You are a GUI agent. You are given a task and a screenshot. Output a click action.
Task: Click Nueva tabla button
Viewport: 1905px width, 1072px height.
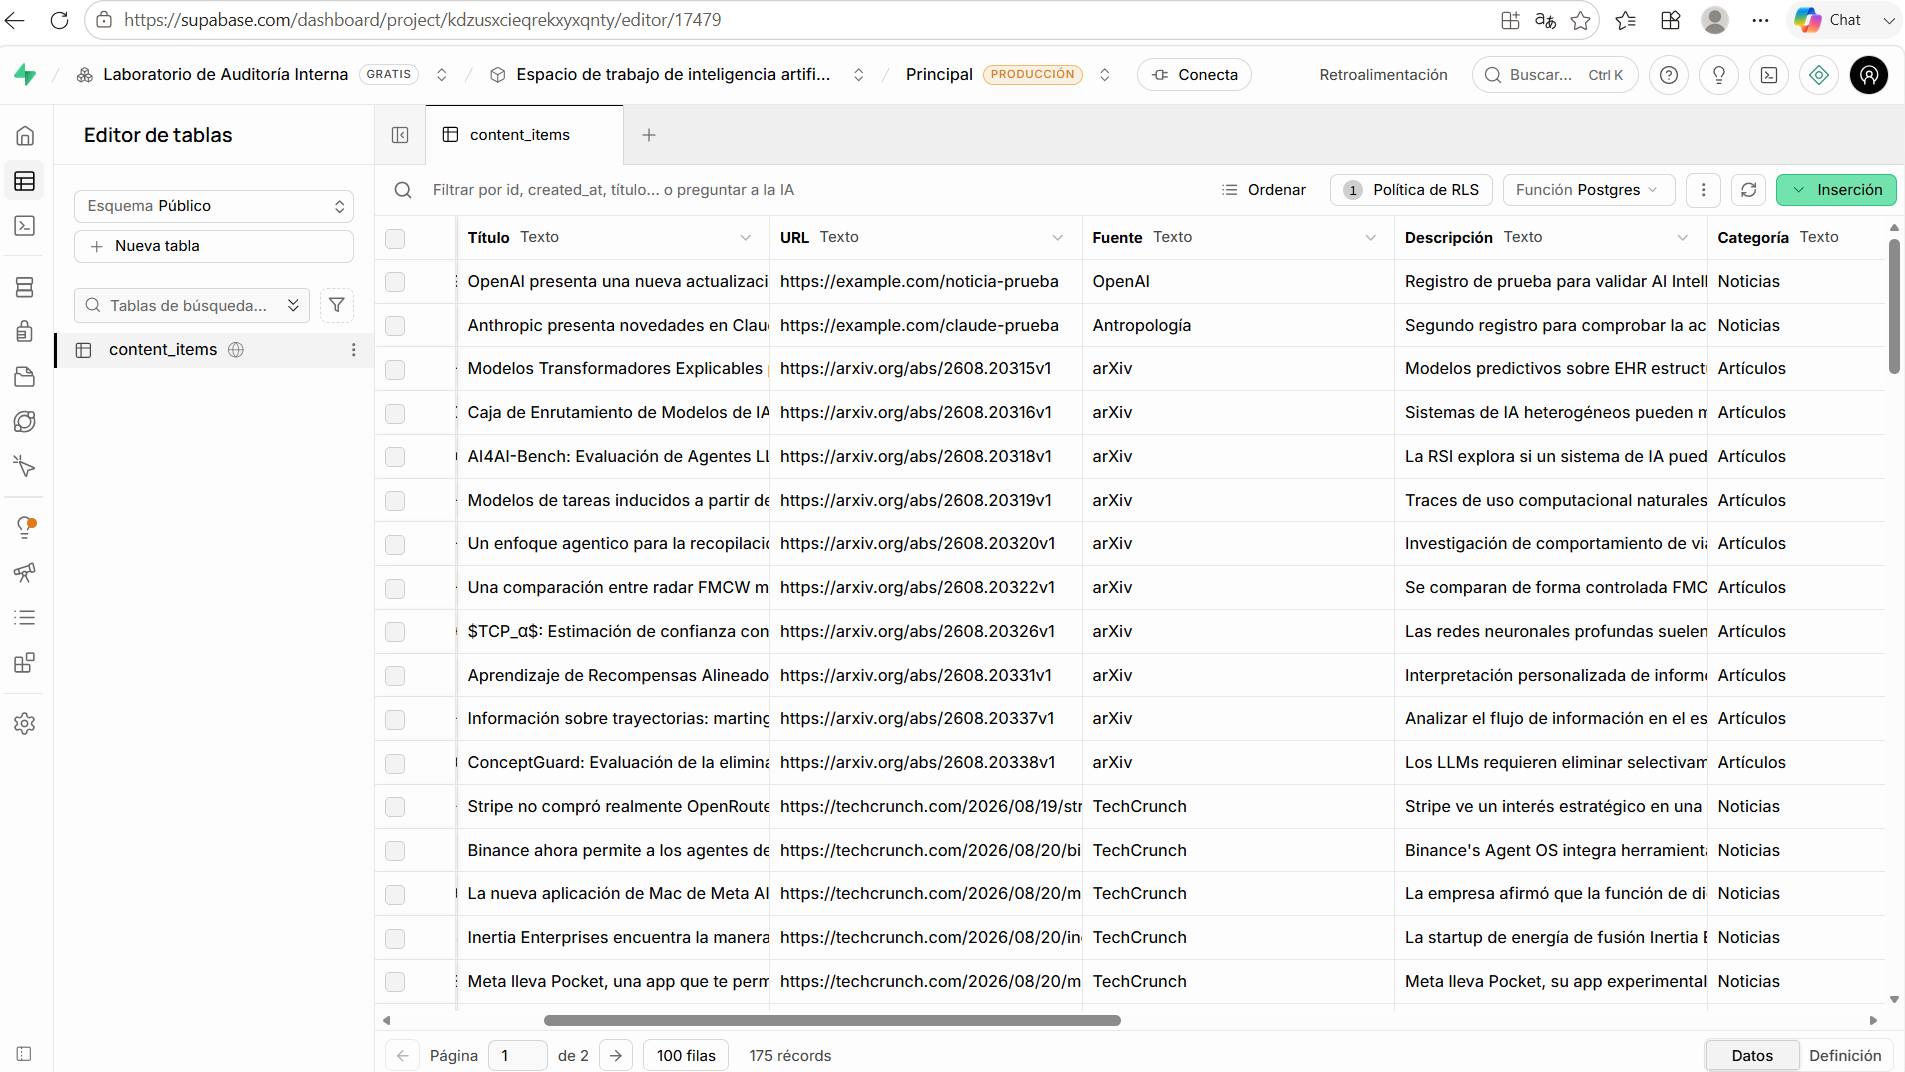coord(214,246)
